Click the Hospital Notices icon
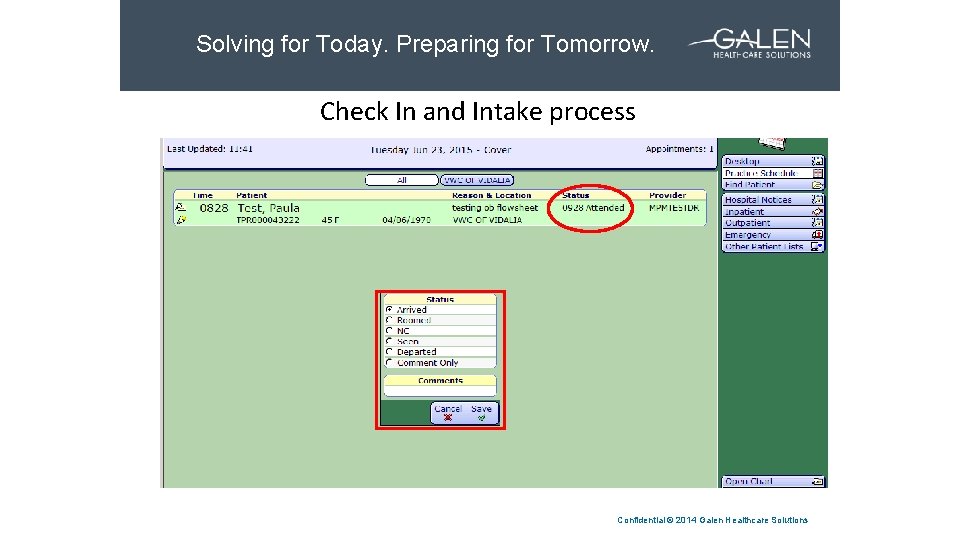This screenshot has width=960, height=540. (x=817, y=200)
